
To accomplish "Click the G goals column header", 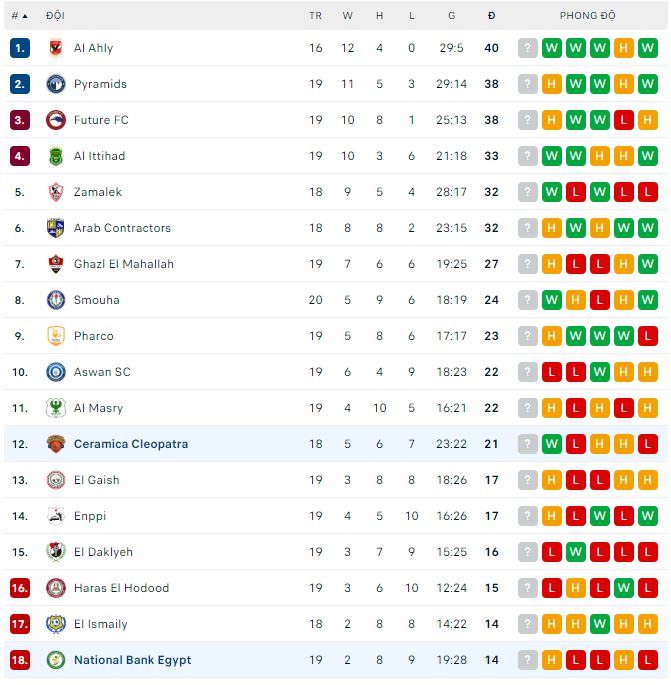I will [x=451, y=16].
